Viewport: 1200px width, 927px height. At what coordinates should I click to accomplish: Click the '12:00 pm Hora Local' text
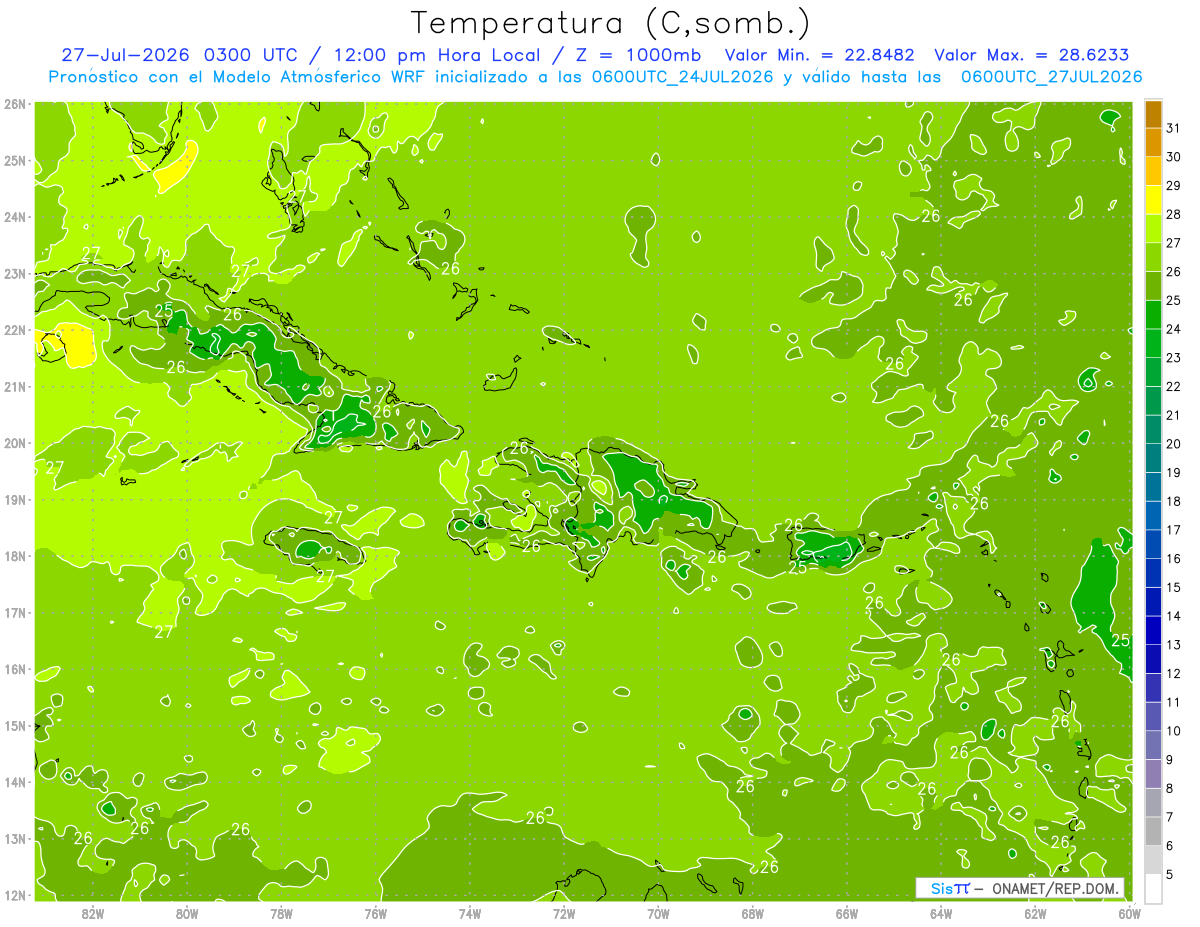[437, 55]
